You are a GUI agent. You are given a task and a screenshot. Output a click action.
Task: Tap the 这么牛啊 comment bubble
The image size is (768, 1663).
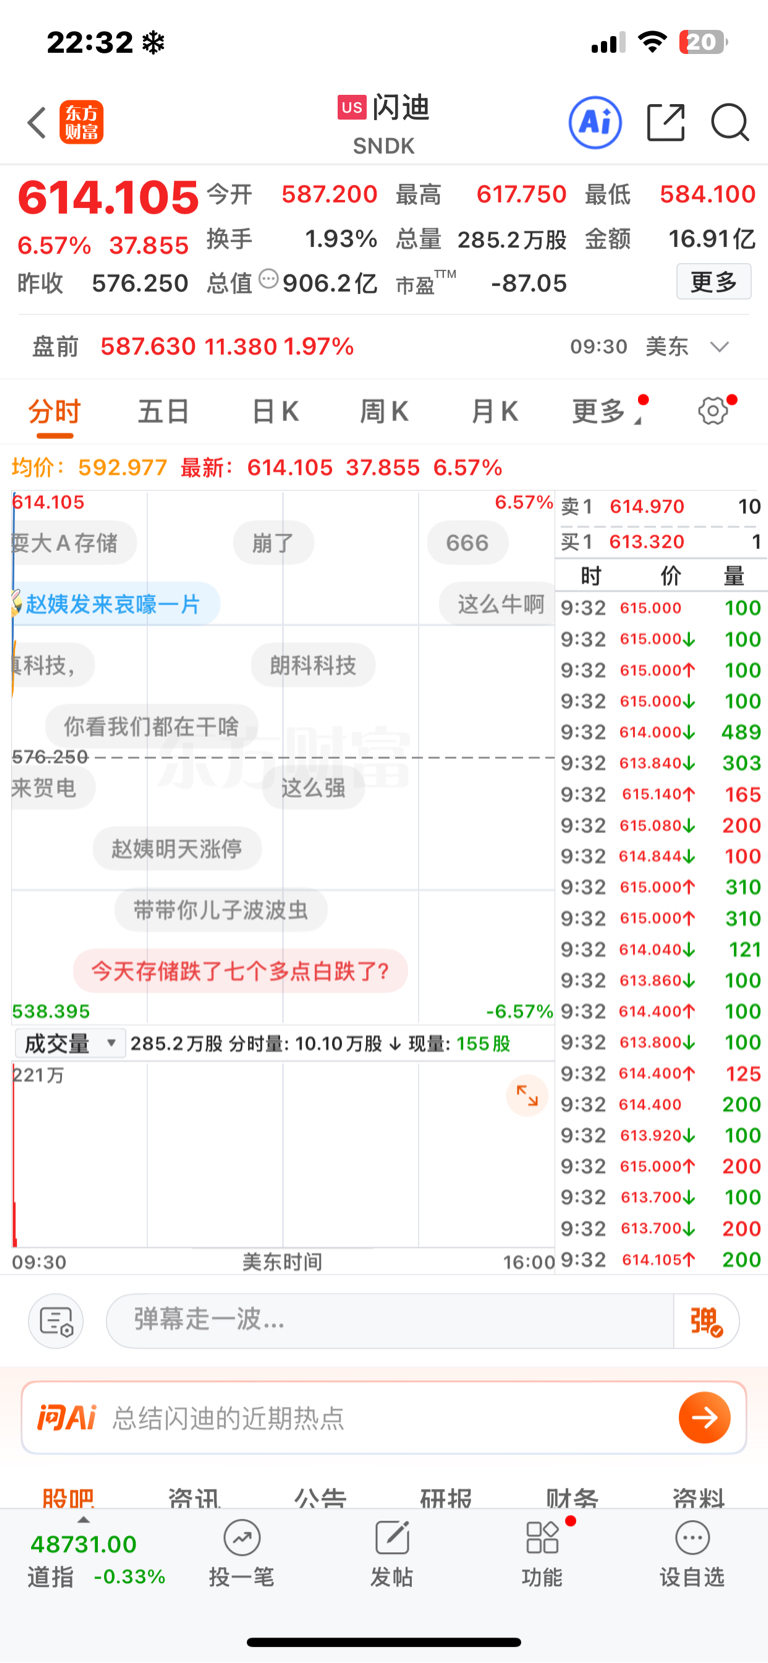pos(498,604)
